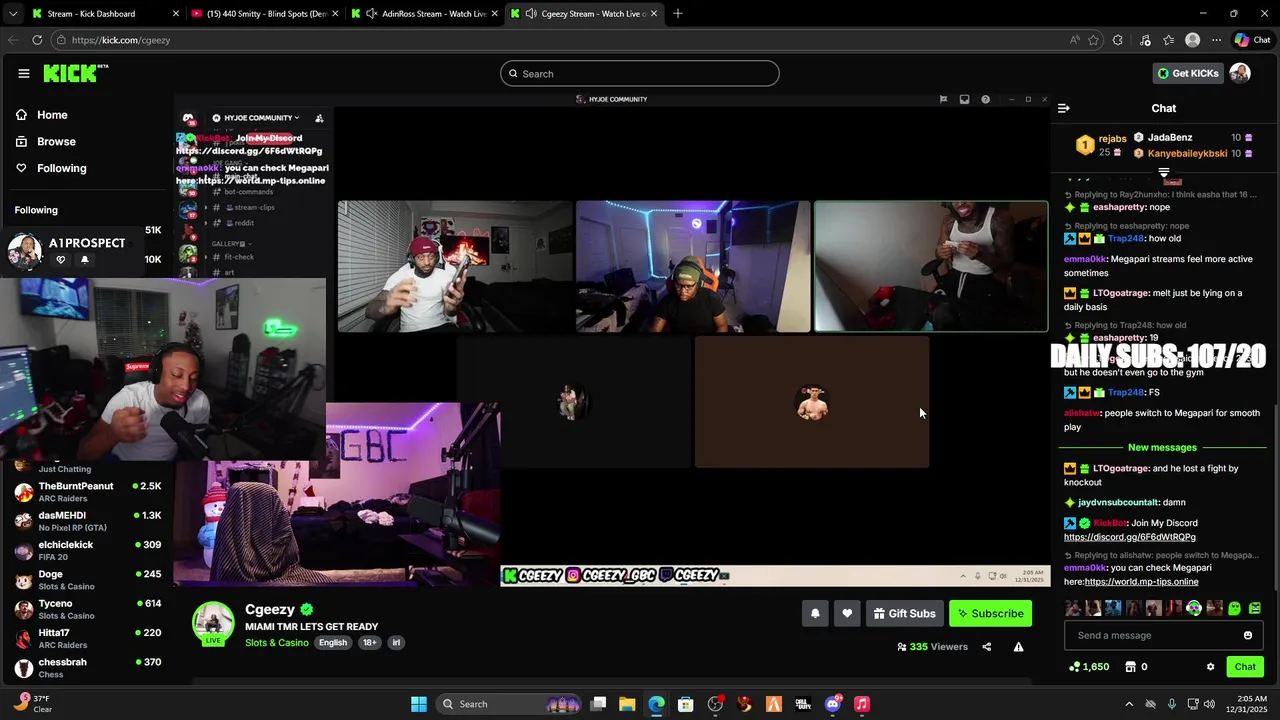1280x720 pixels.
Task: Open dasMEHDI channel in sidebar
Action: pos(88,521)
